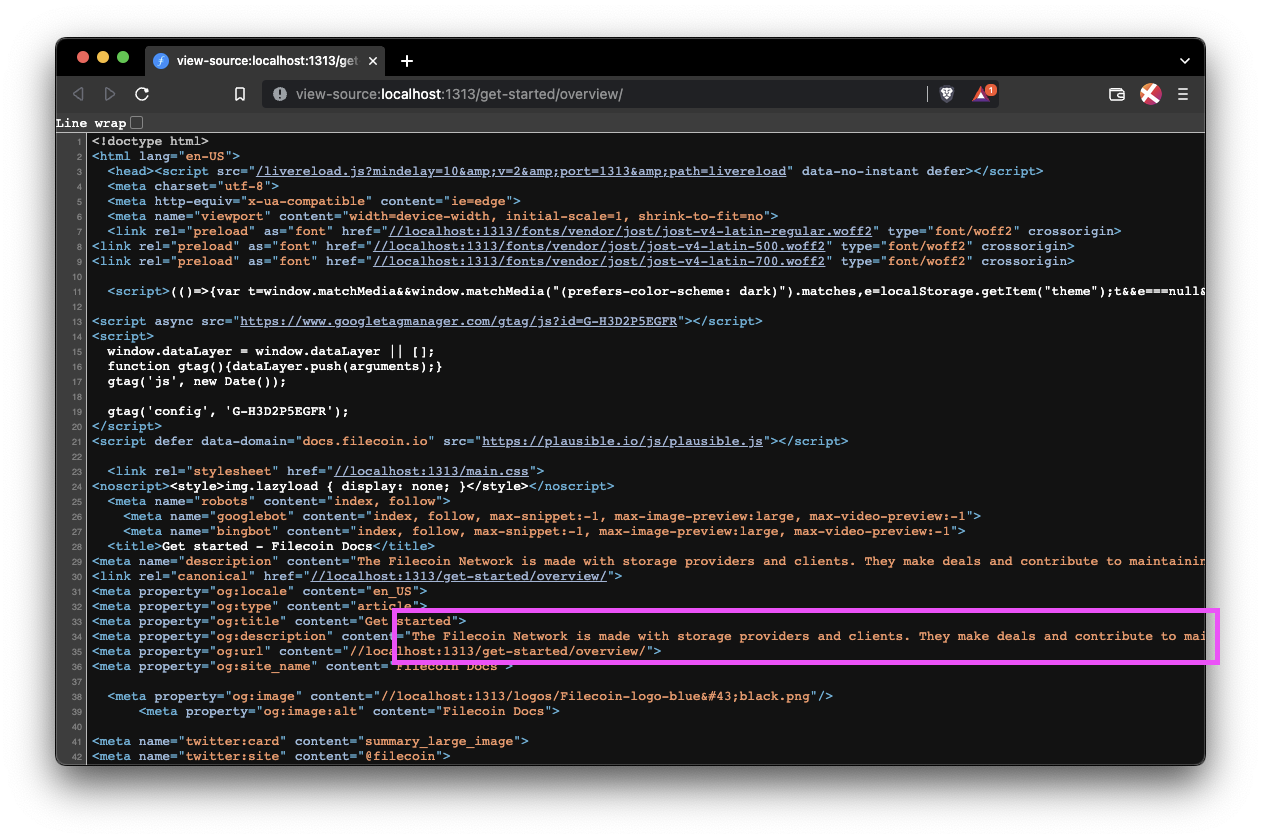Click the 'function gtag()' source line
This screenshot has width=1261, height=839.
pos(275,366)
